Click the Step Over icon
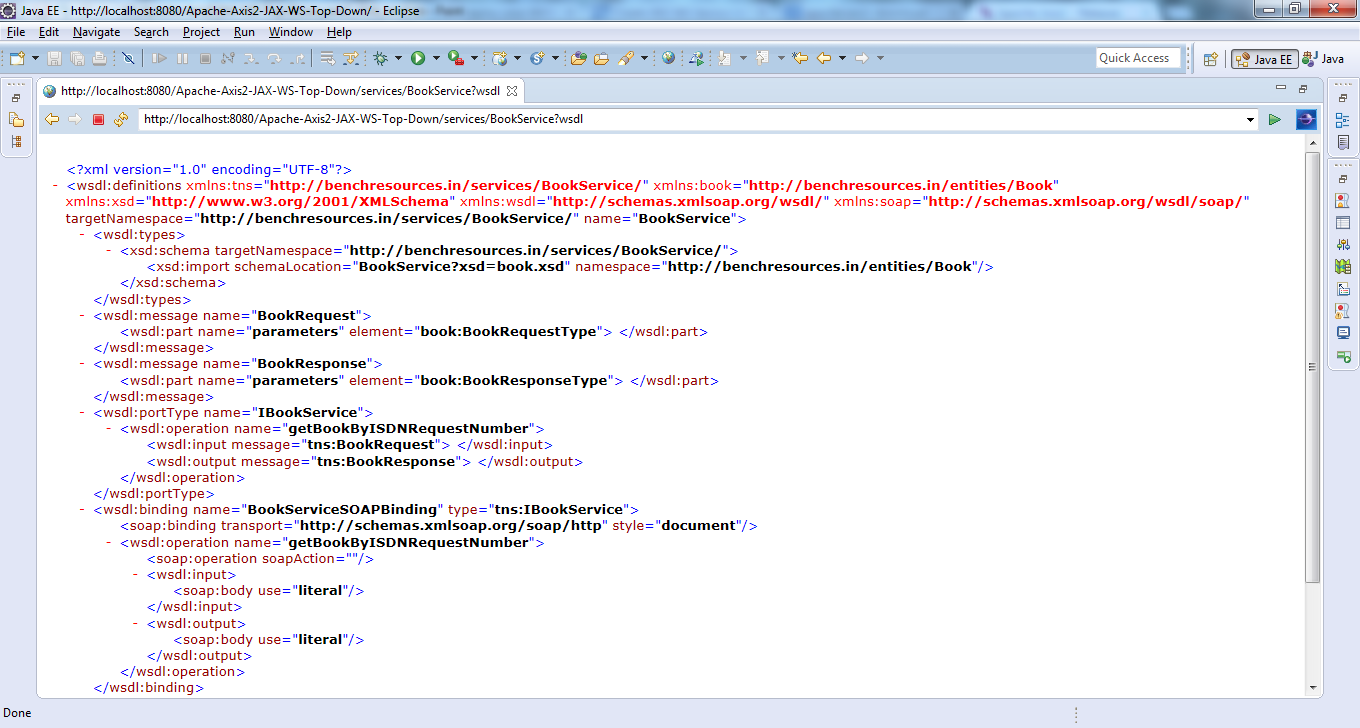Screen dimensions: 1360x728 pos(274,58)
